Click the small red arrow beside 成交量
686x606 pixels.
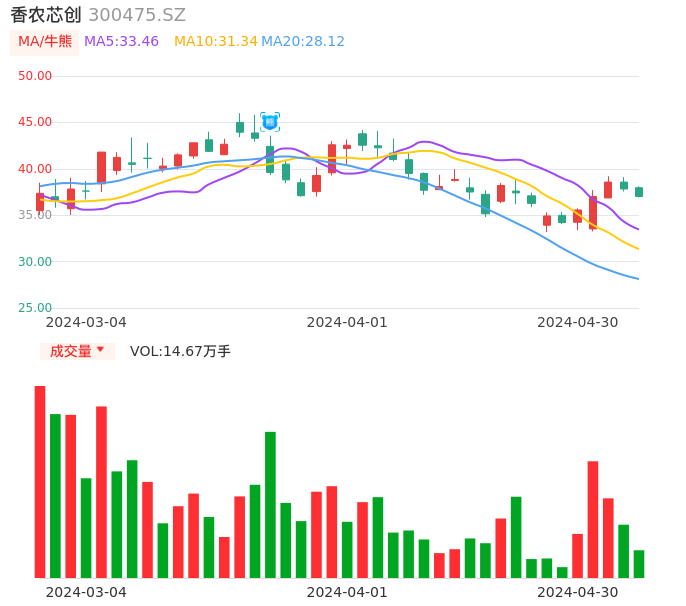(100, 350)
